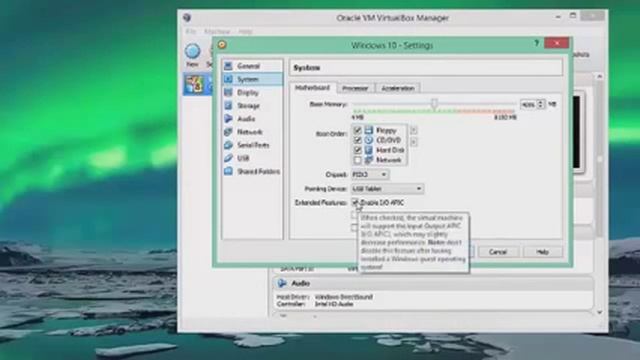Toggle the Enable I/O APIC checkbox
The image size is (640, 360).
pyautogui.click(x=355, y=202)
